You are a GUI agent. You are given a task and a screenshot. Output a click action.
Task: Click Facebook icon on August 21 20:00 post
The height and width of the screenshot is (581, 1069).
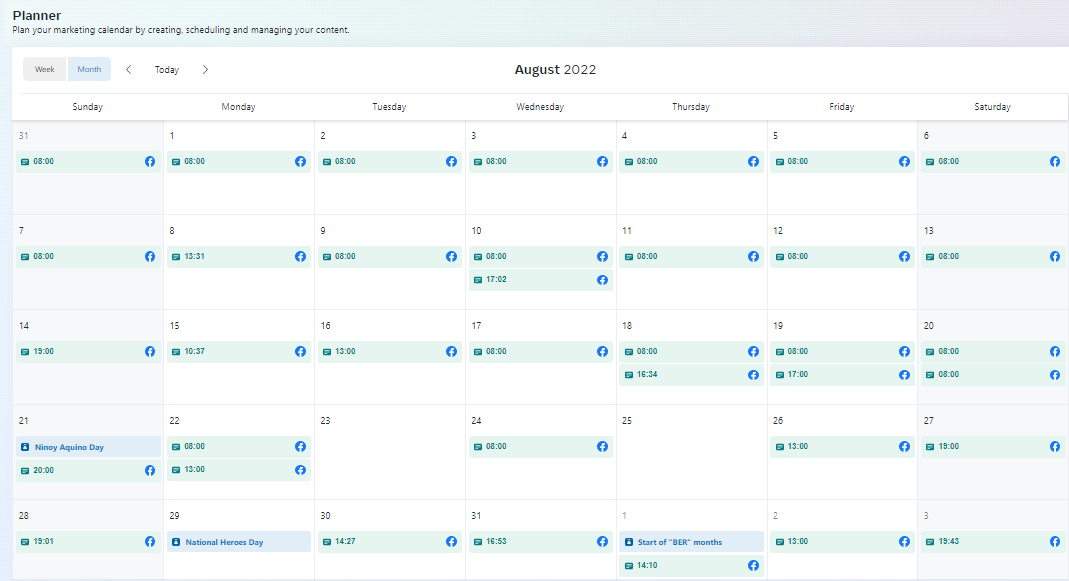tap(150, 471)
